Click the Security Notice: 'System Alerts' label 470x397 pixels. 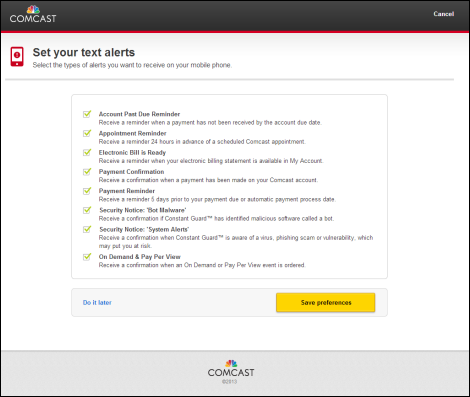pyautogui.click(x=144, y=229)
